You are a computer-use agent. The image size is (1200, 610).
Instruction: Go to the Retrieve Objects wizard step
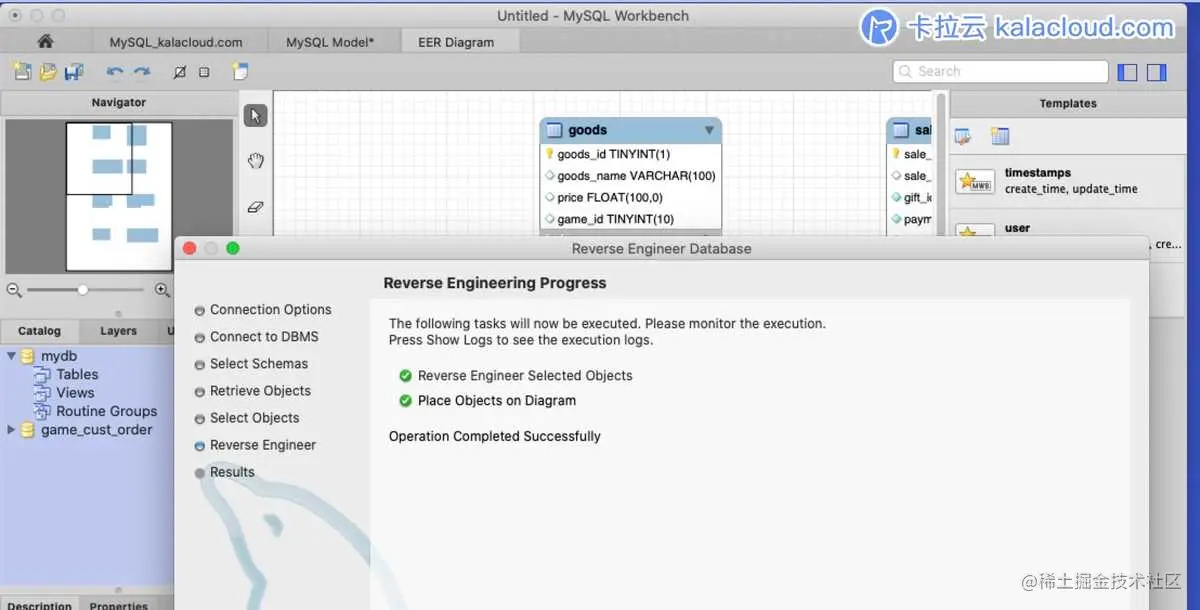pos(260,391)
